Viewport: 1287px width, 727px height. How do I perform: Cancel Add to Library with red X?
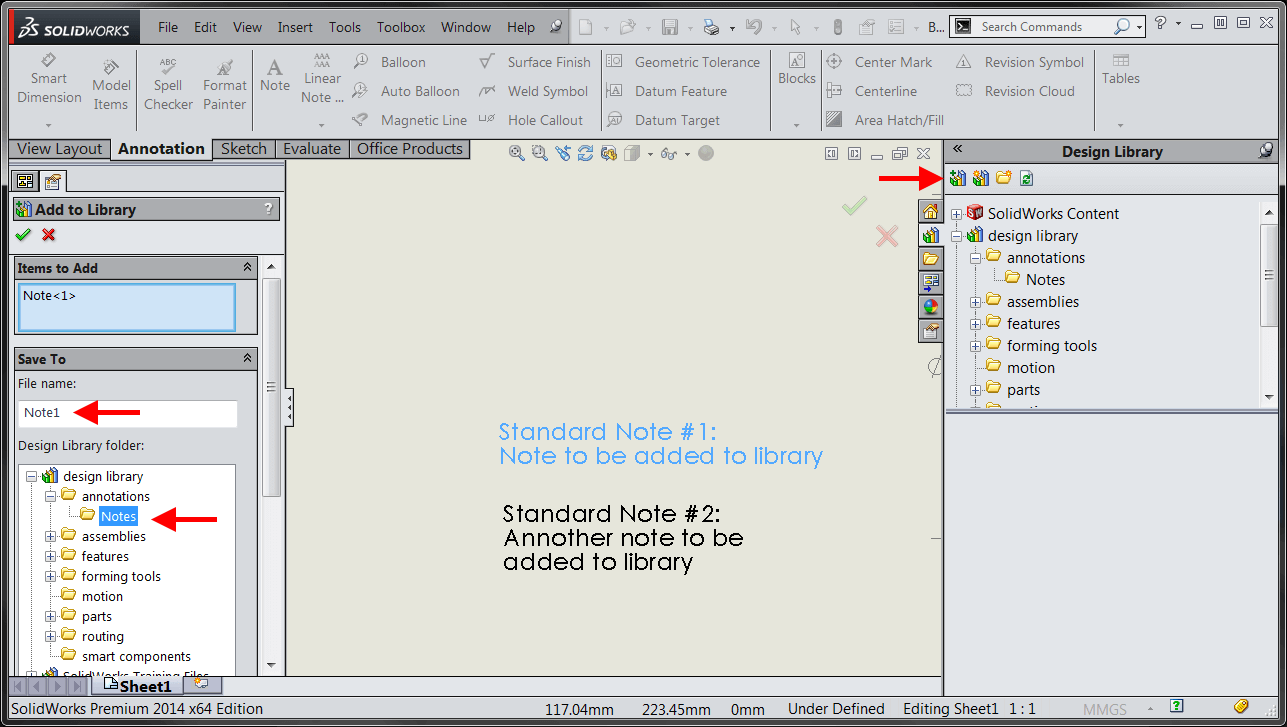(x=48, y=234)
